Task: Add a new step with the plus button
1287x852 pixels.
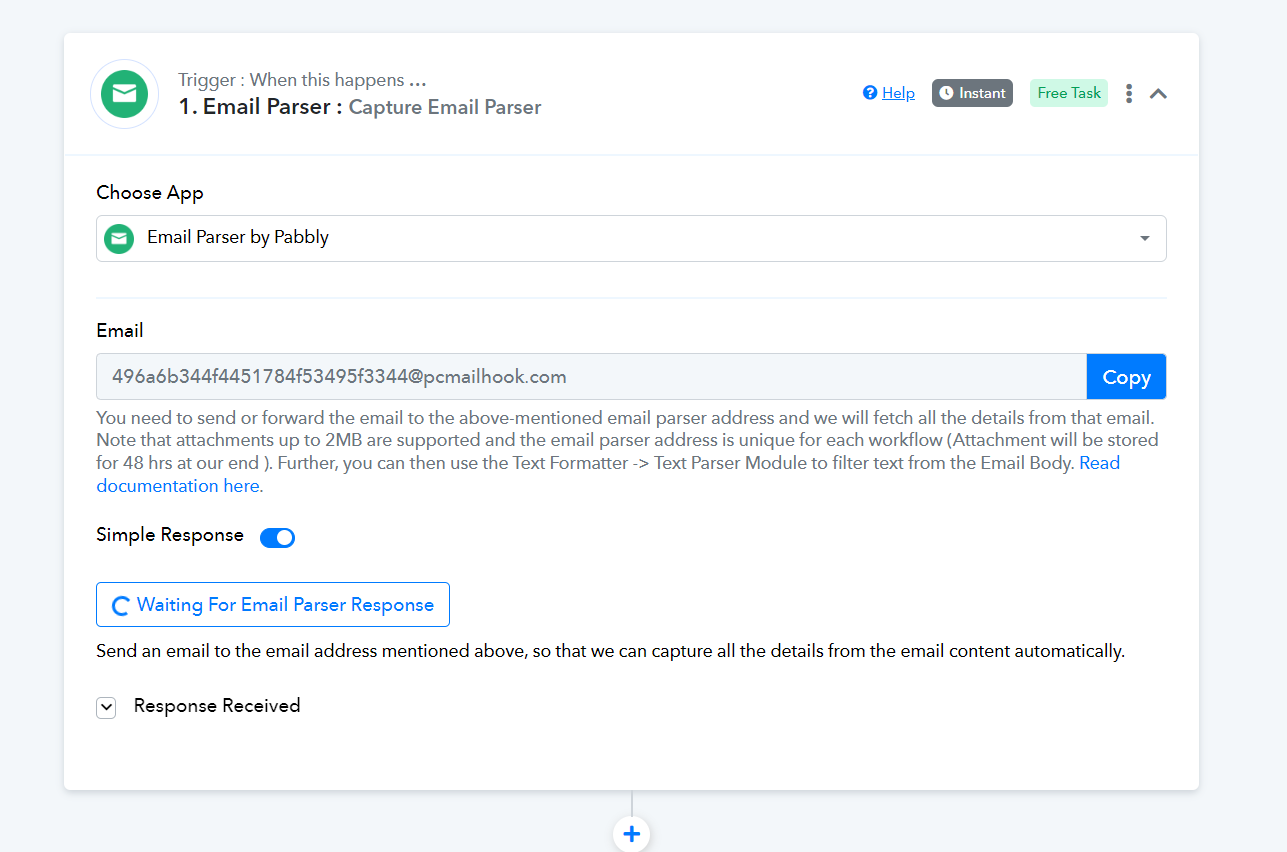Action: pos(631,833)
